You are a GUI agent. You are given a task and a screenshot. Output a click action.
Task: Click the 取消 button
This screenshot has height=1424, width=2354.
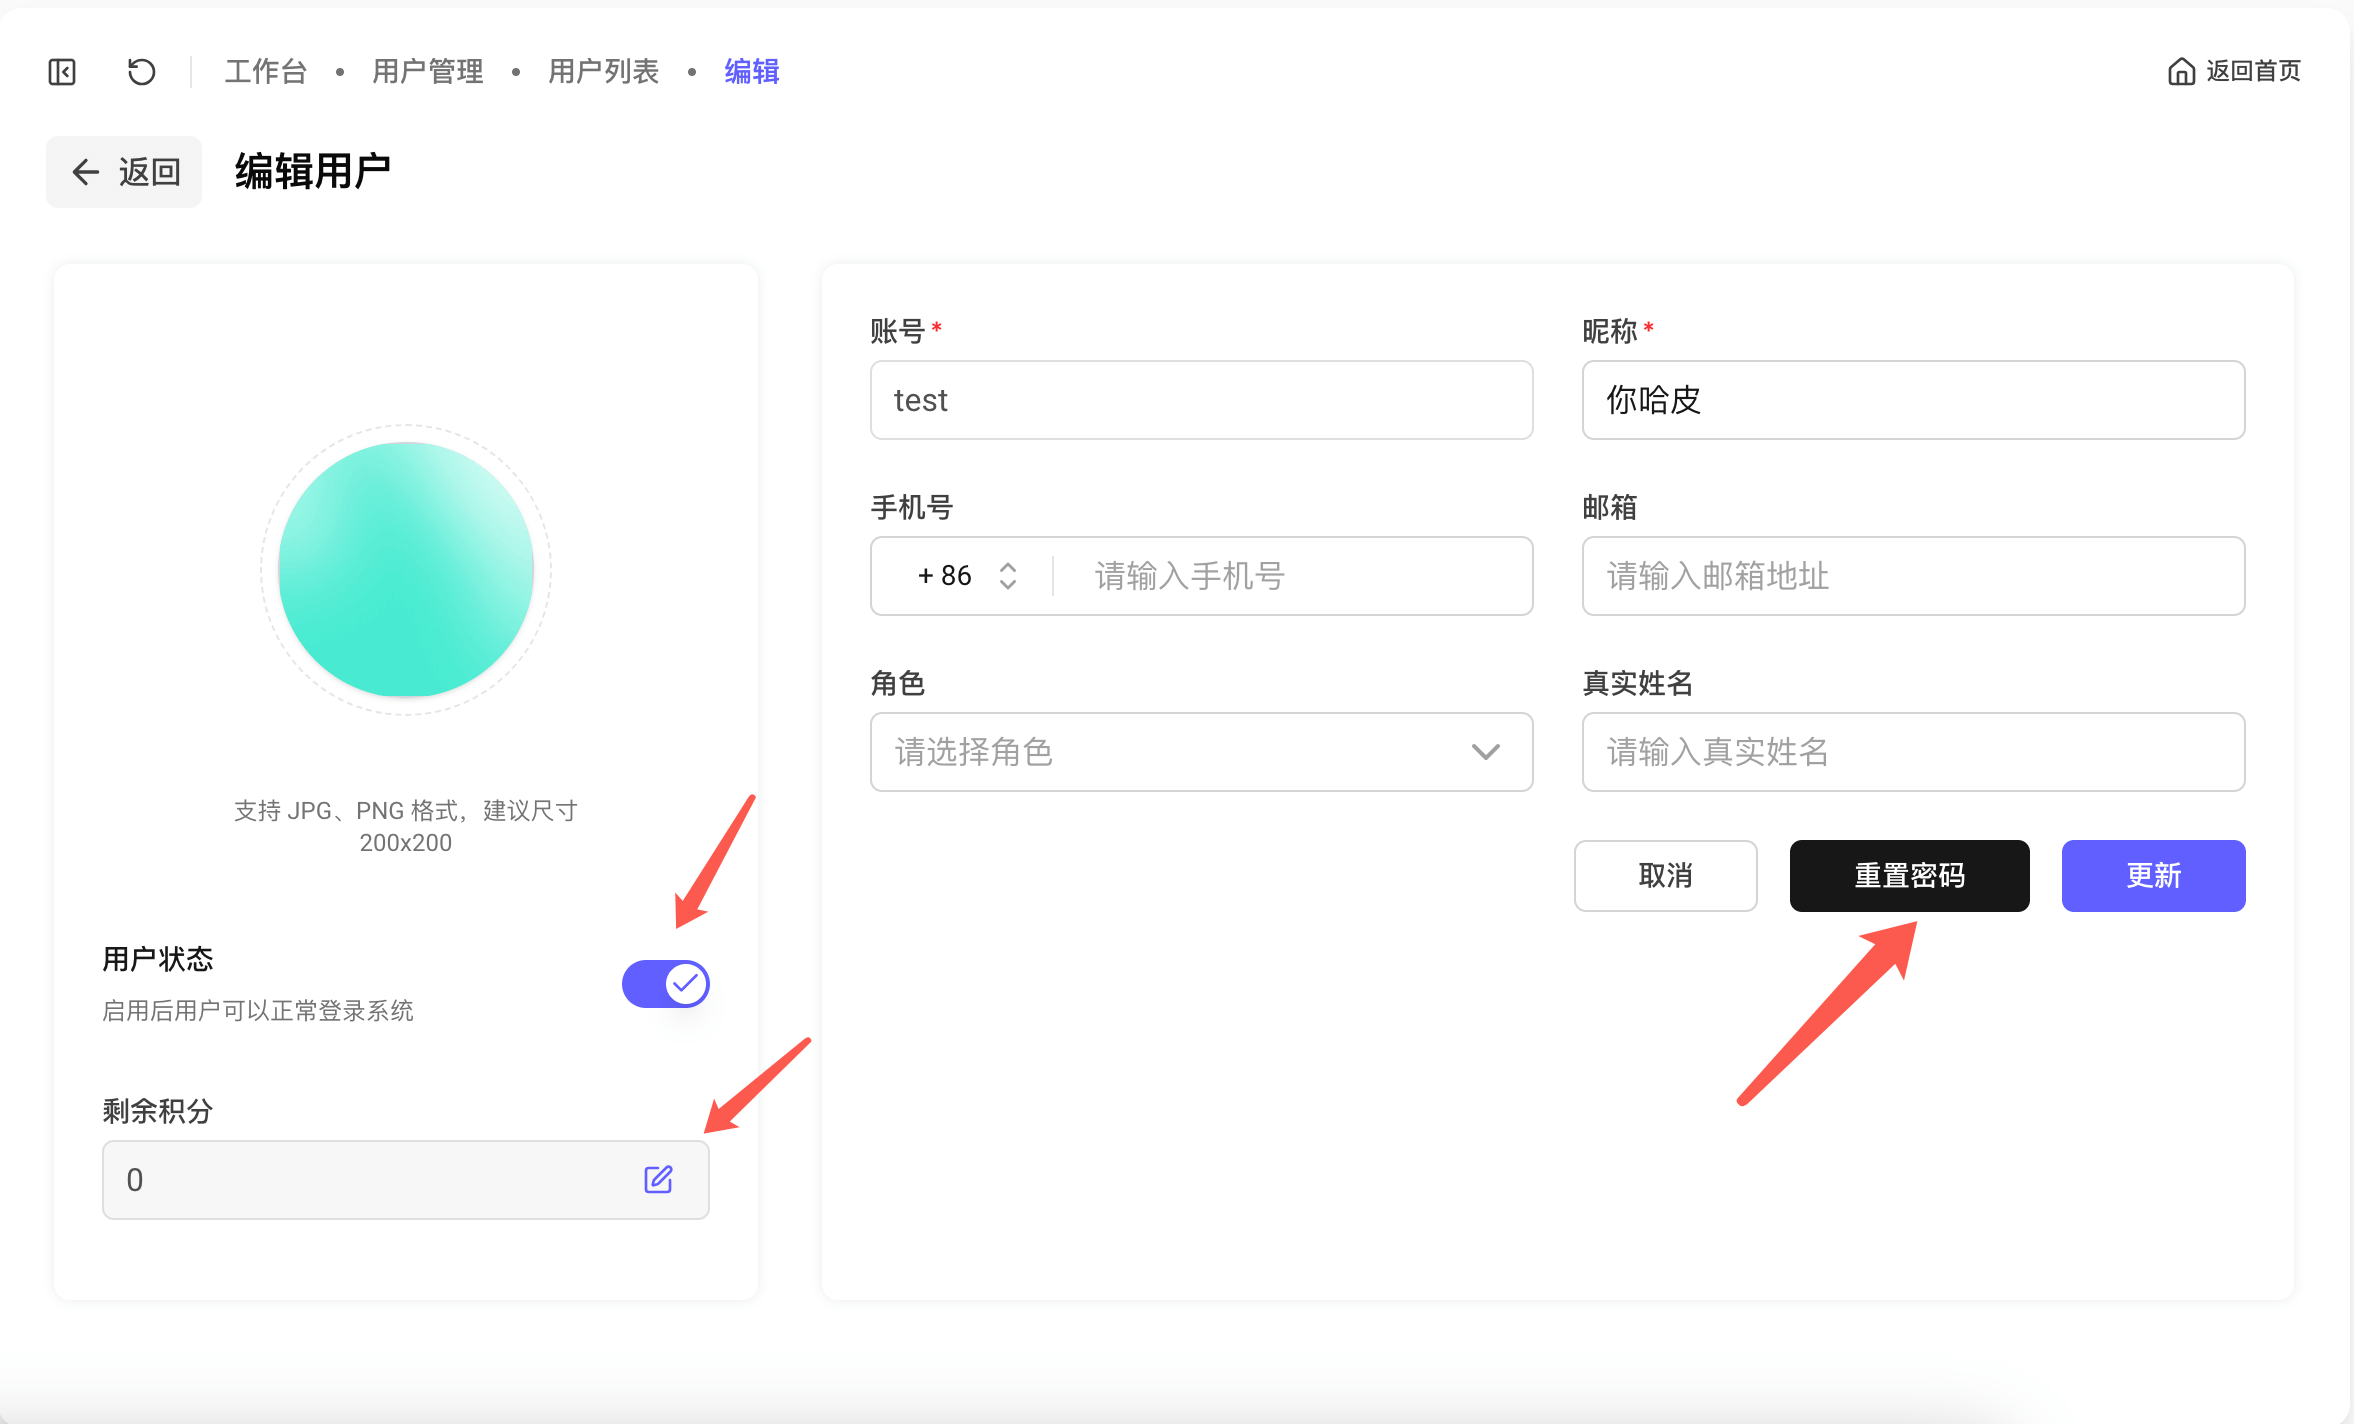click(x=1665, y=876)
